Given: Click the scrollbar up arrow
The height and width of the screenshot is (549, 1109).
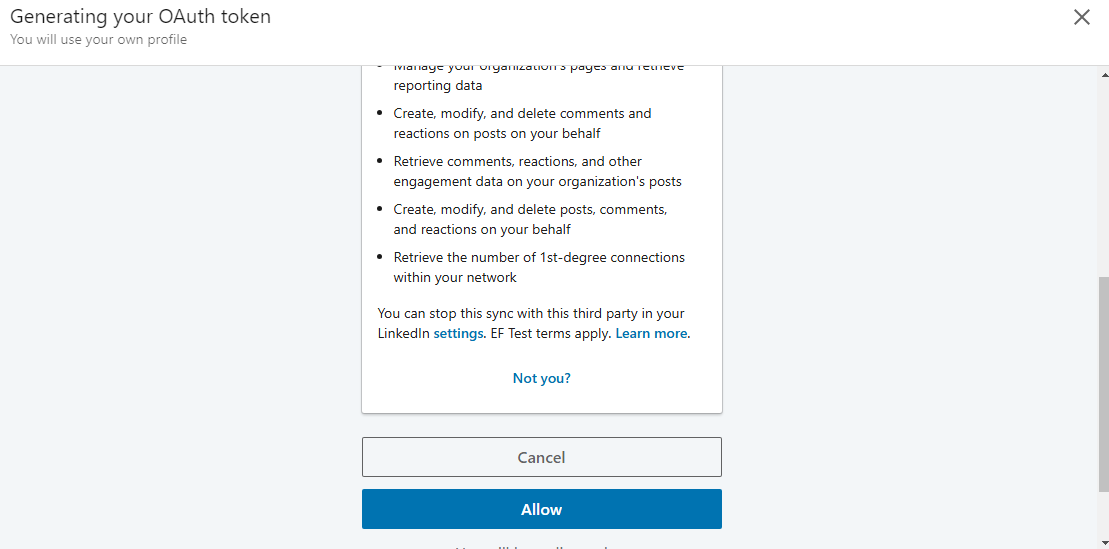Looking at the screenshot, I should coord(1102,73).
